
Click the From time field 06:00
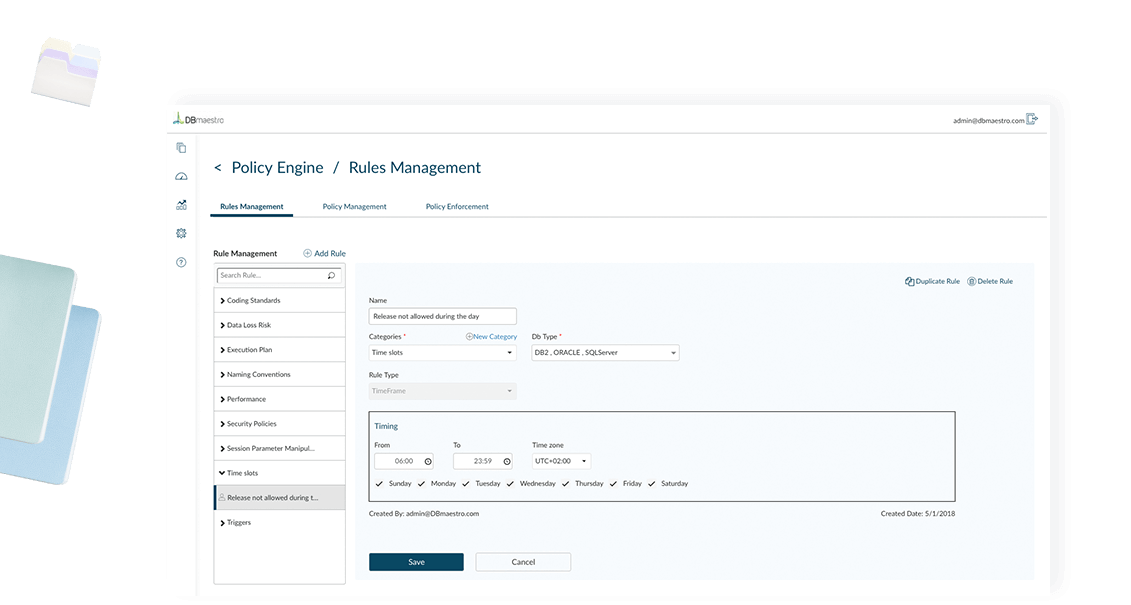pyautogui.click(x=404, y=461)
